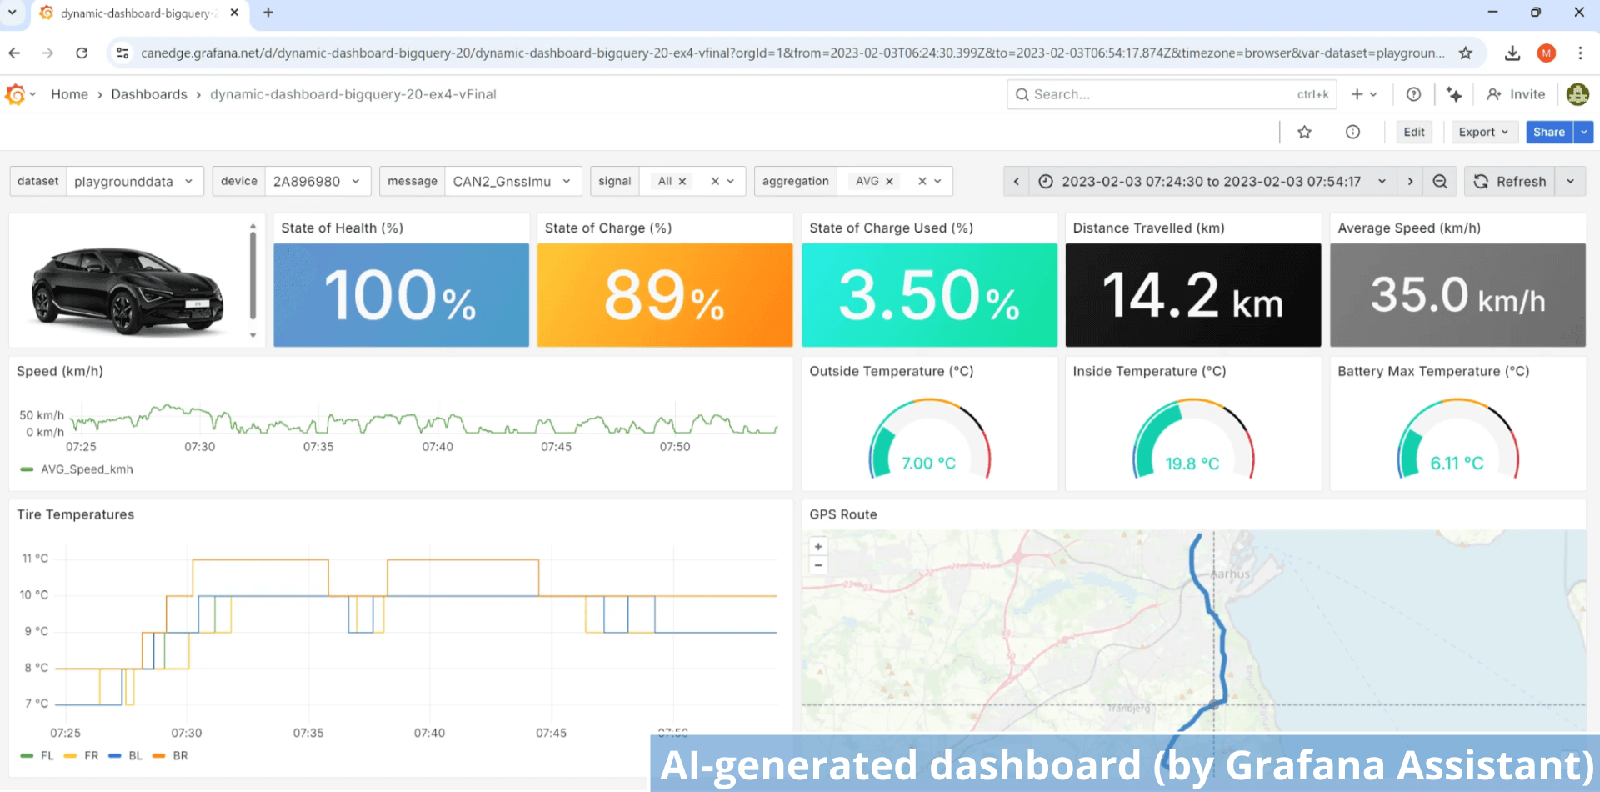Expand the aggregation variable dropdown
1600x792 pixels.
point(938,181)
